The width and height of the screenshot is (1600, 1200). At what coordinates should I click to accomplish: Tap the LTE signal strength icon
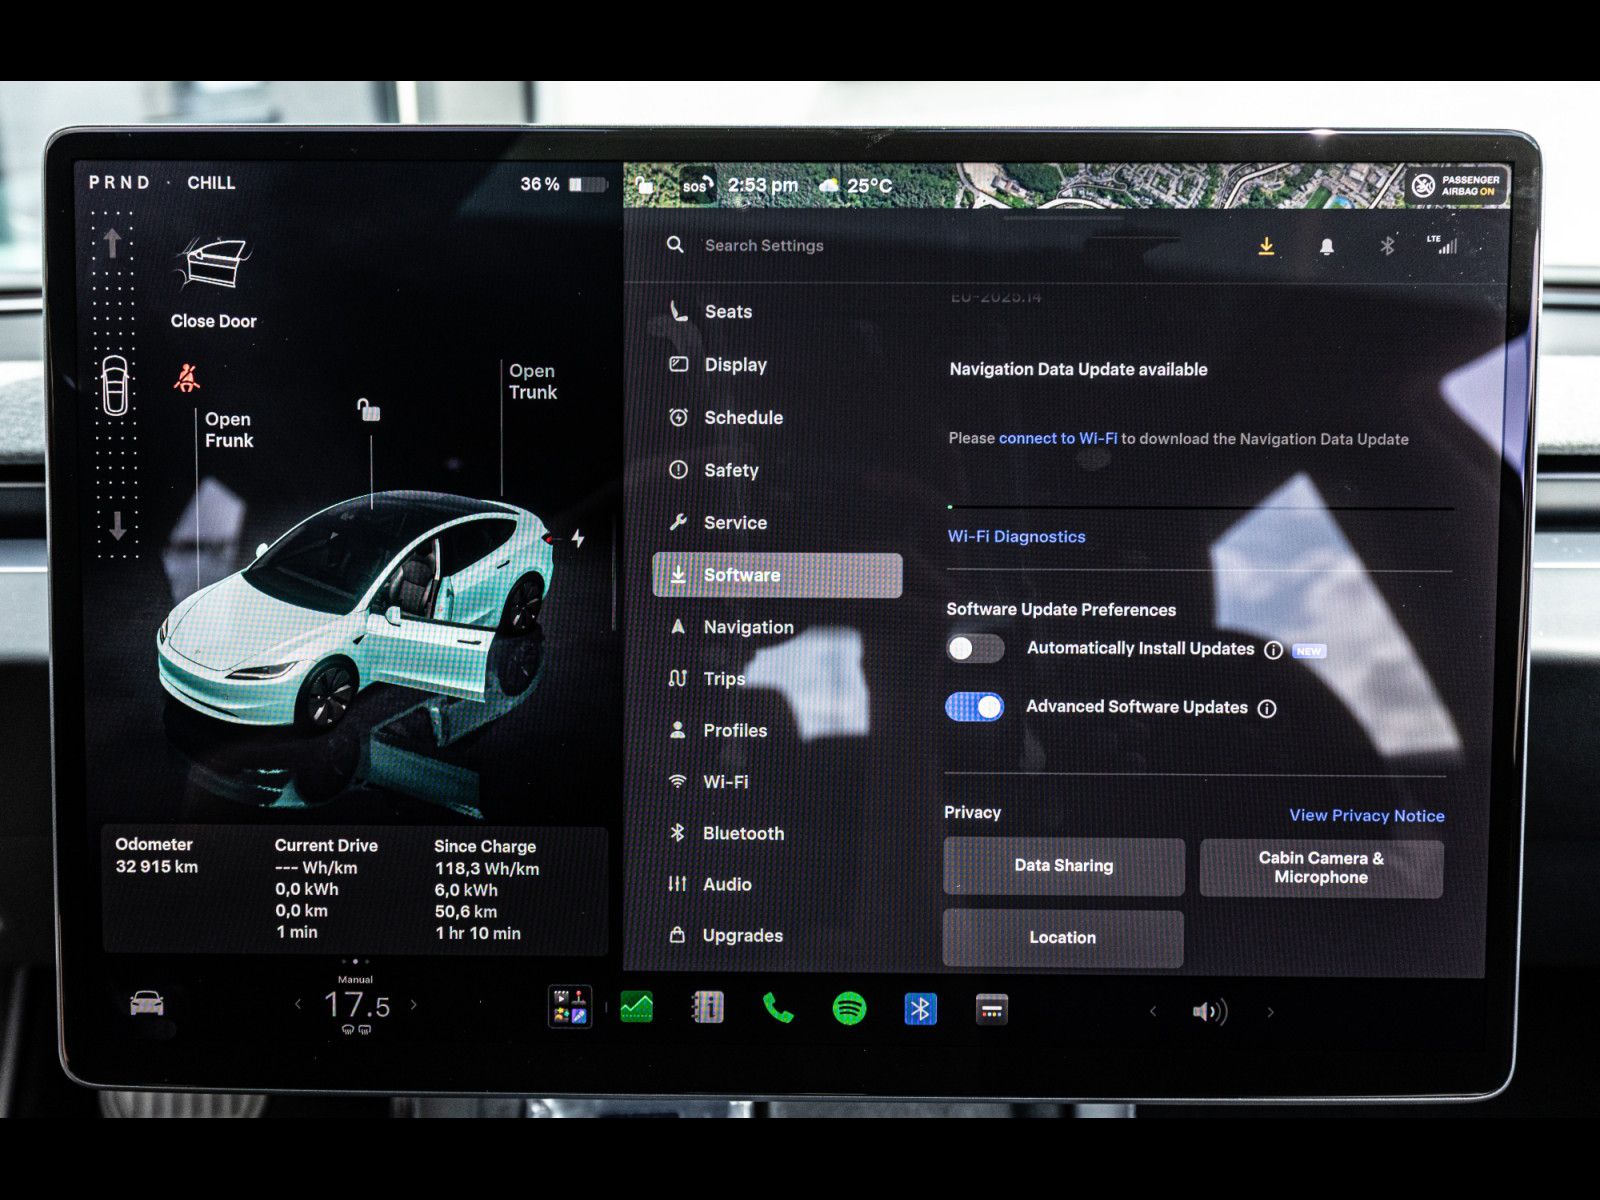click(x=1441, y=244)
